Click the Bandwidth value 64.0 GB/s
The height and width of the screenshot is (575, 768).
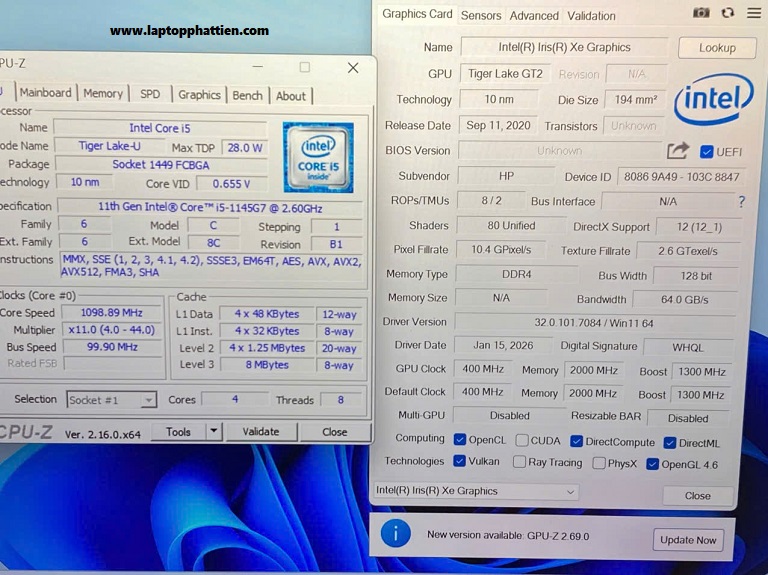685,299
